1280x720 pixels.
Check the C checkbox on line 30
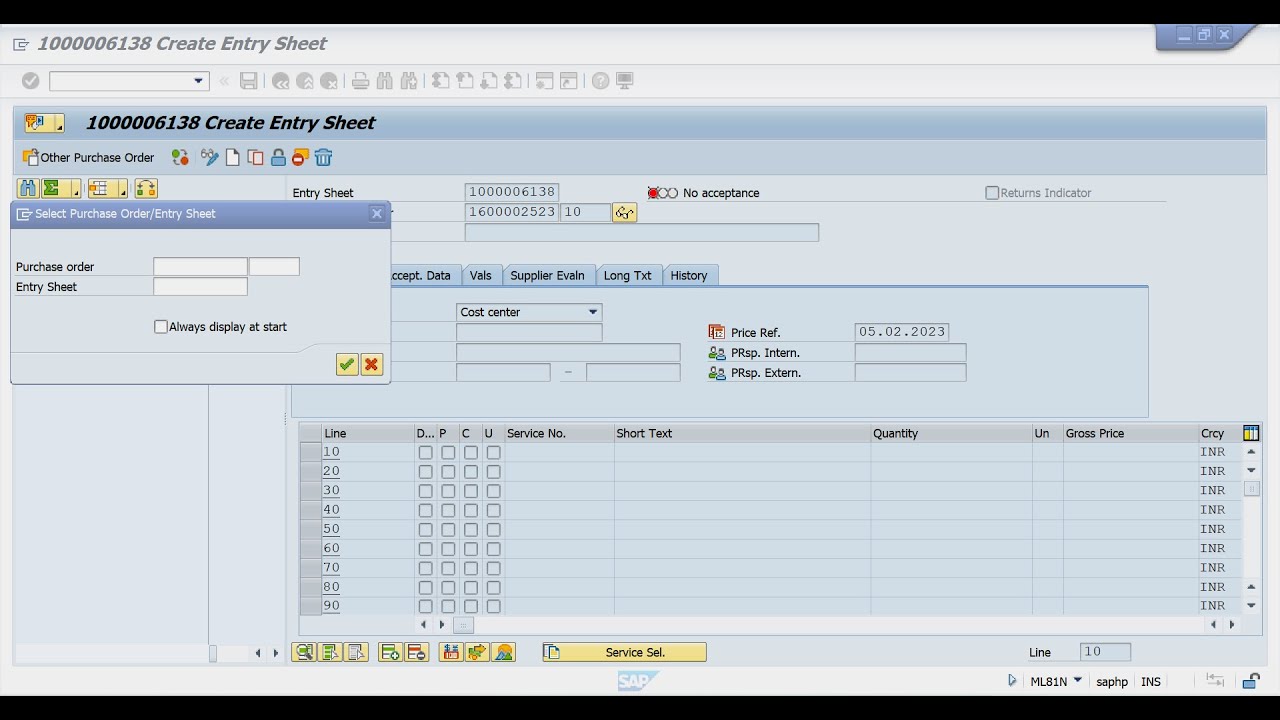click(x=471, y=491)
